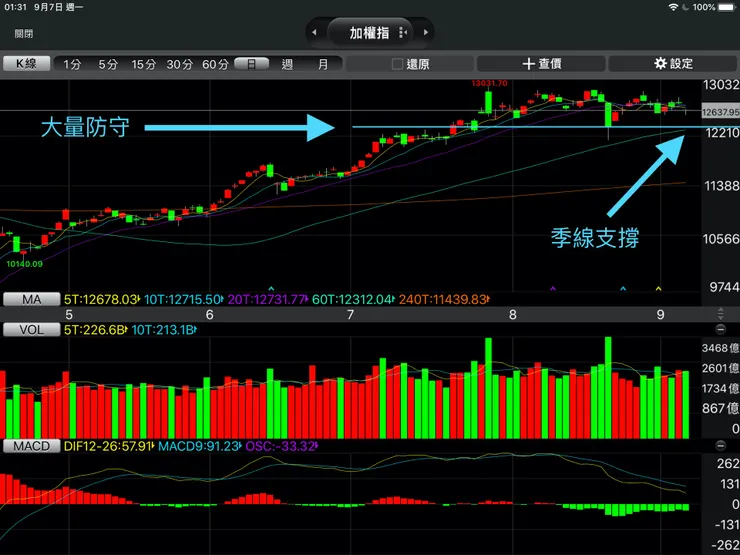Viewport: 740px width, 555px height.
Task: Tap current price label 12637.95
Action: pyautogui.click(x=721, y=112)
